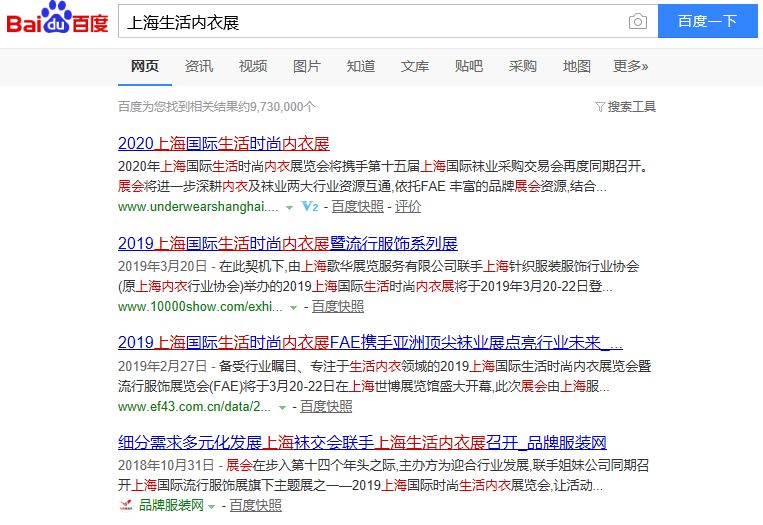The width and height of the screenshot is (763, 525).
Task: Switch to the 知道 tab
Action: 361,66
